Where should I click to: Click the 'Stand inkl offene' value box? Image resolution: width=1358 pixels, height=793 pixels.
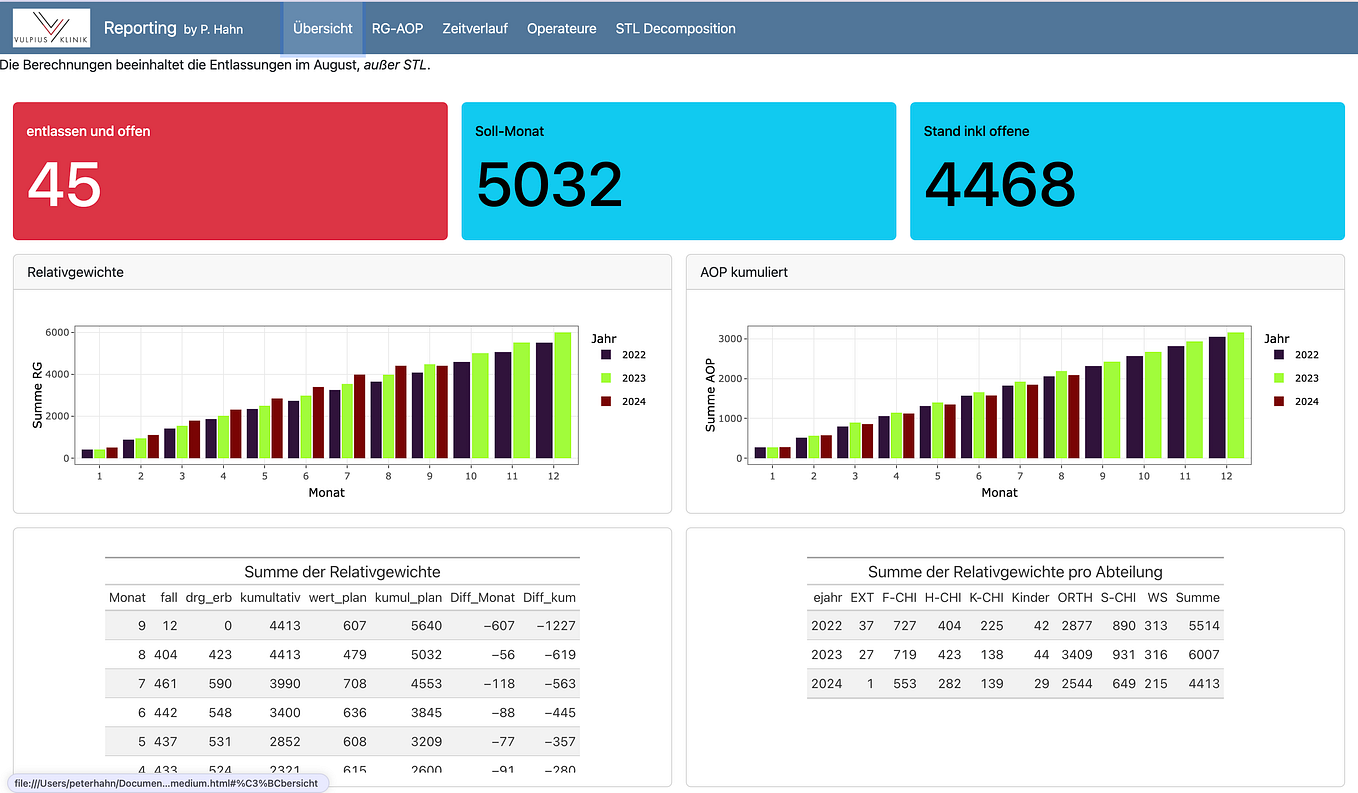[x=1127, y=170]
